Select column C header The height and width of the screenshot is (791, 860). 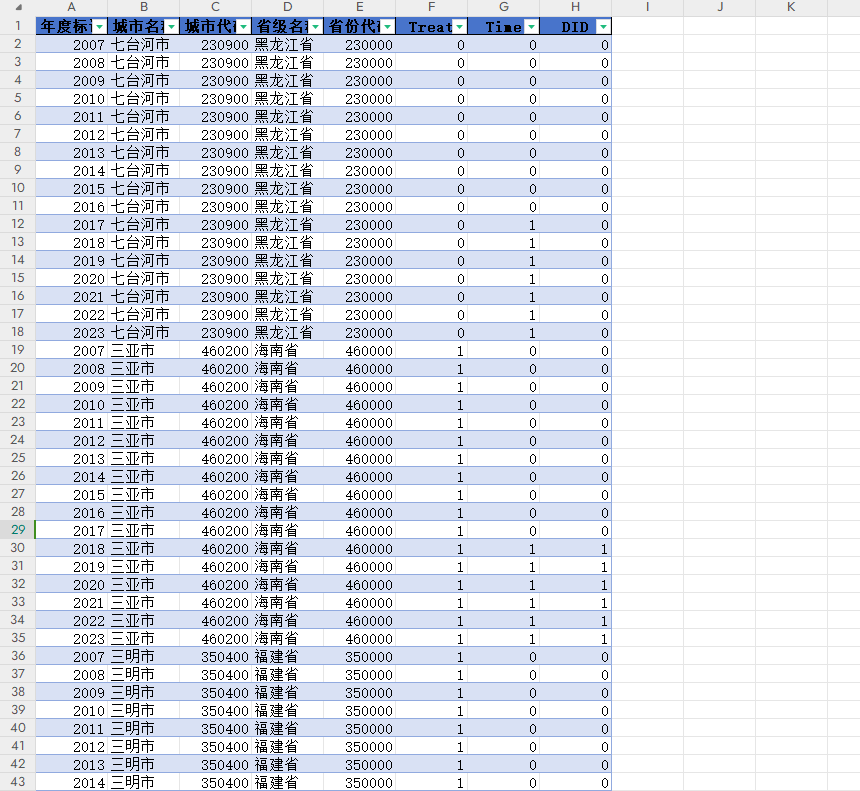coord(216,7)
